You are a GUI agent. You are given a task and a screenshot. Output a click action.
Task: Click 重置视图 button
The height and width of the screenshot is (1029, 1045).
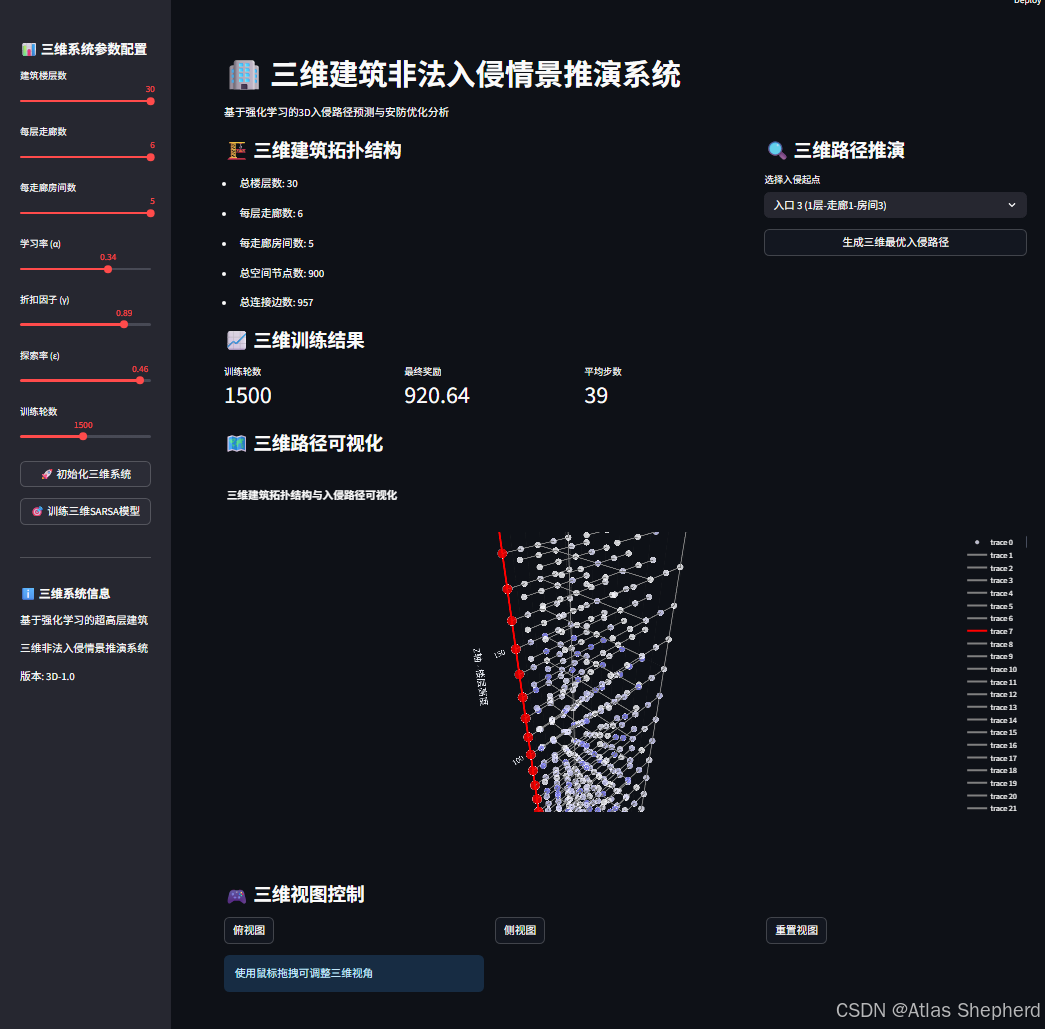click(796, 930)
